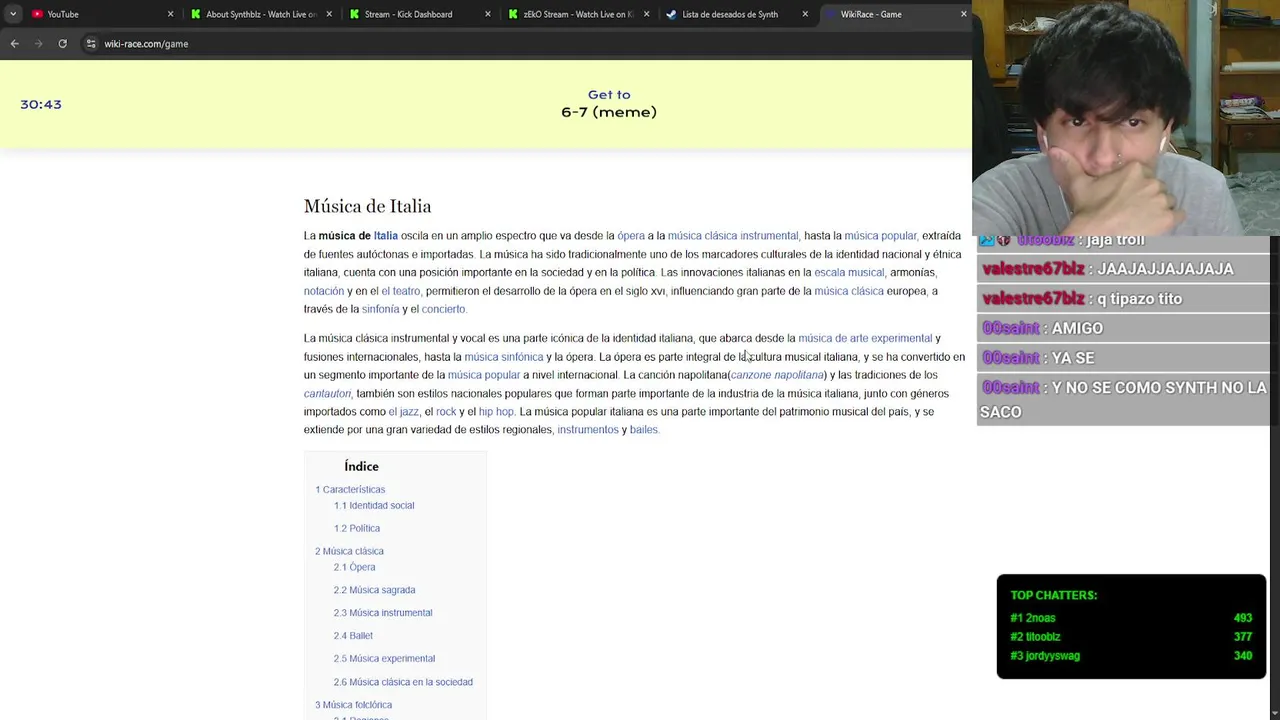
Task: Close the Lista de deseados tab
Action: pos(805,14)
